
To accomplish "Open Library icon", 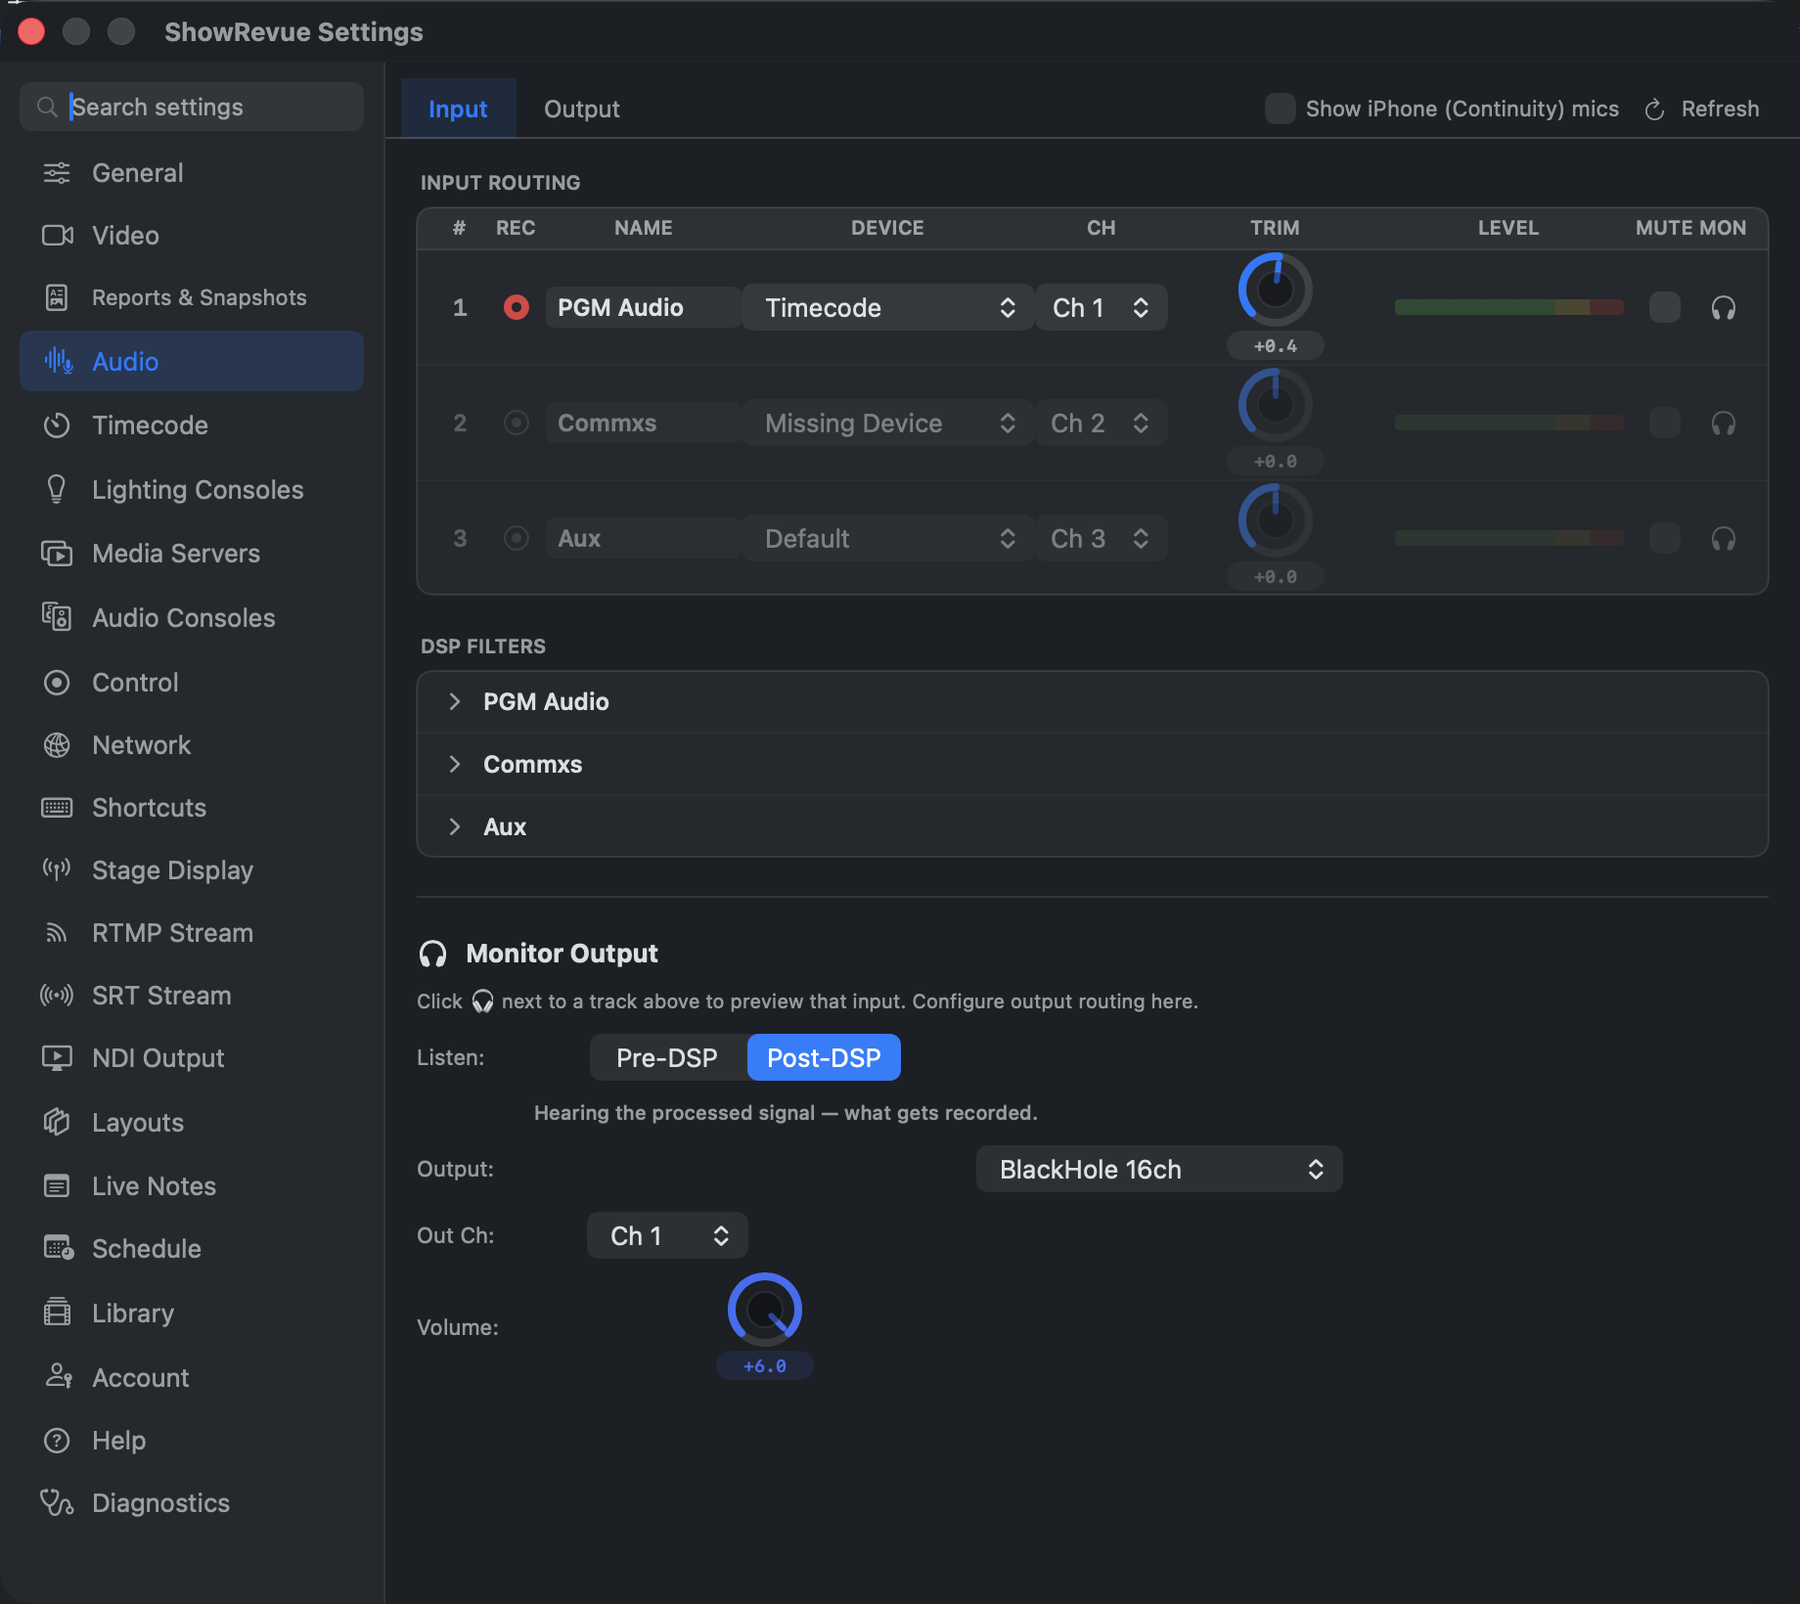I will 57,1312.
